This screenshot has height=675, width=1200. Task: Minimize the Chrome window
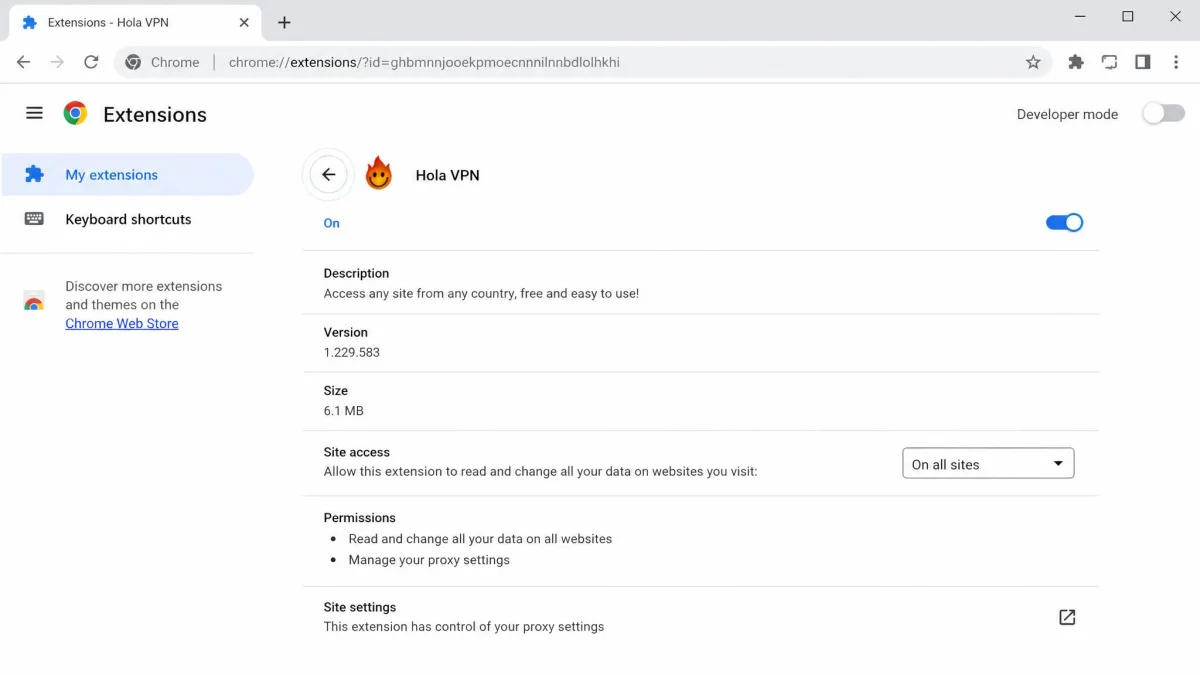point(1080,17)
